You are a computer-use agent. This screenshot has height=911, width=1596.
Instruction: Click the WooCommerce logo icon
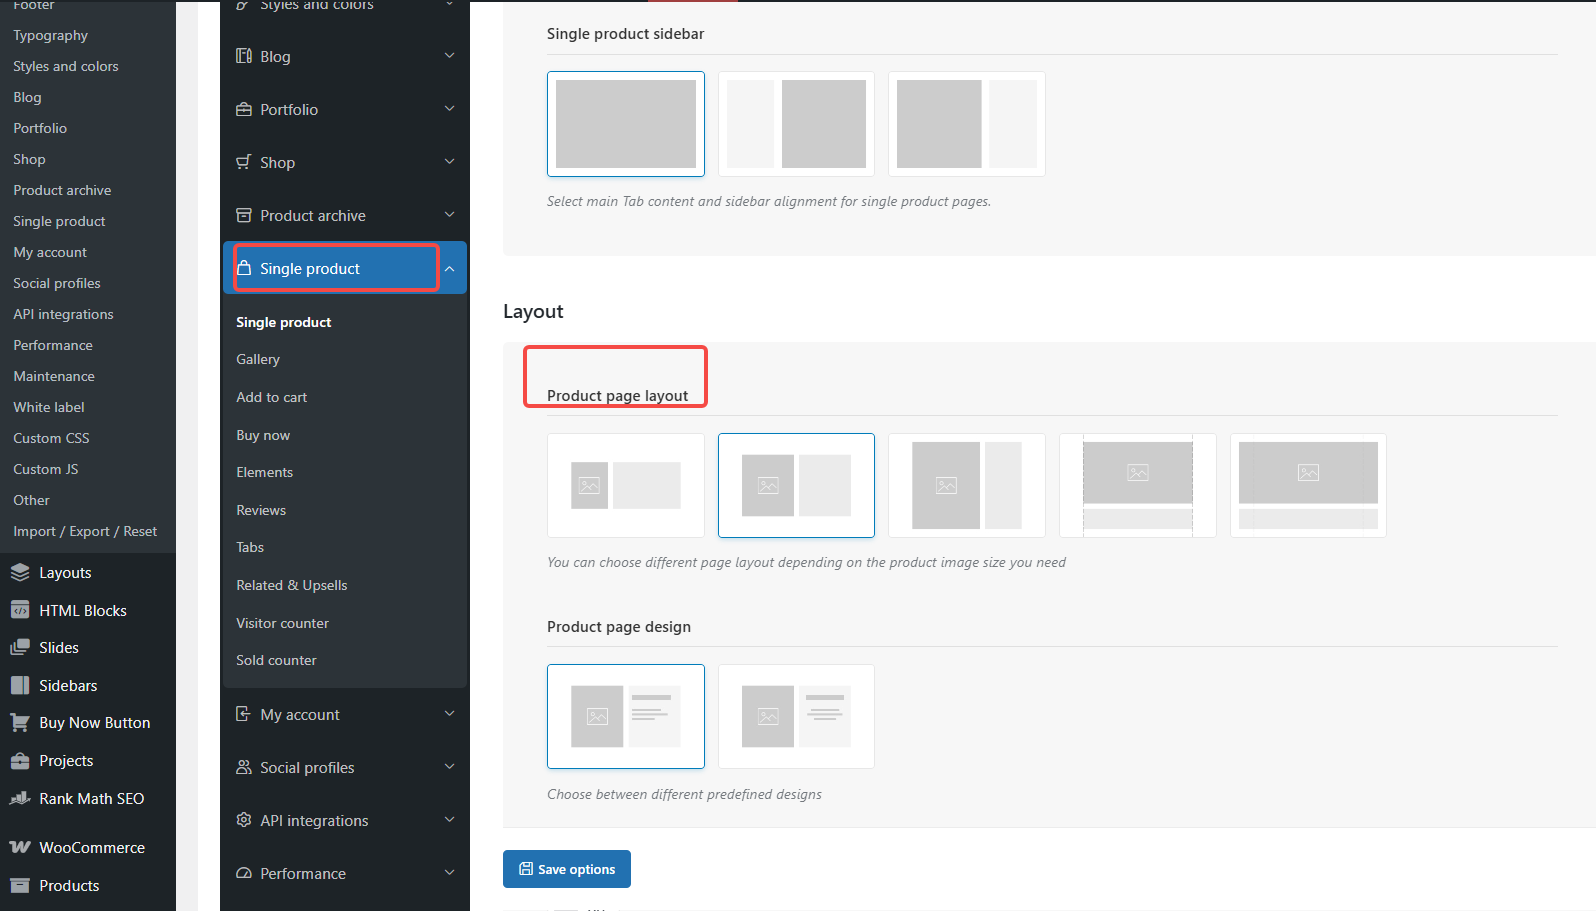pos(20,847)
